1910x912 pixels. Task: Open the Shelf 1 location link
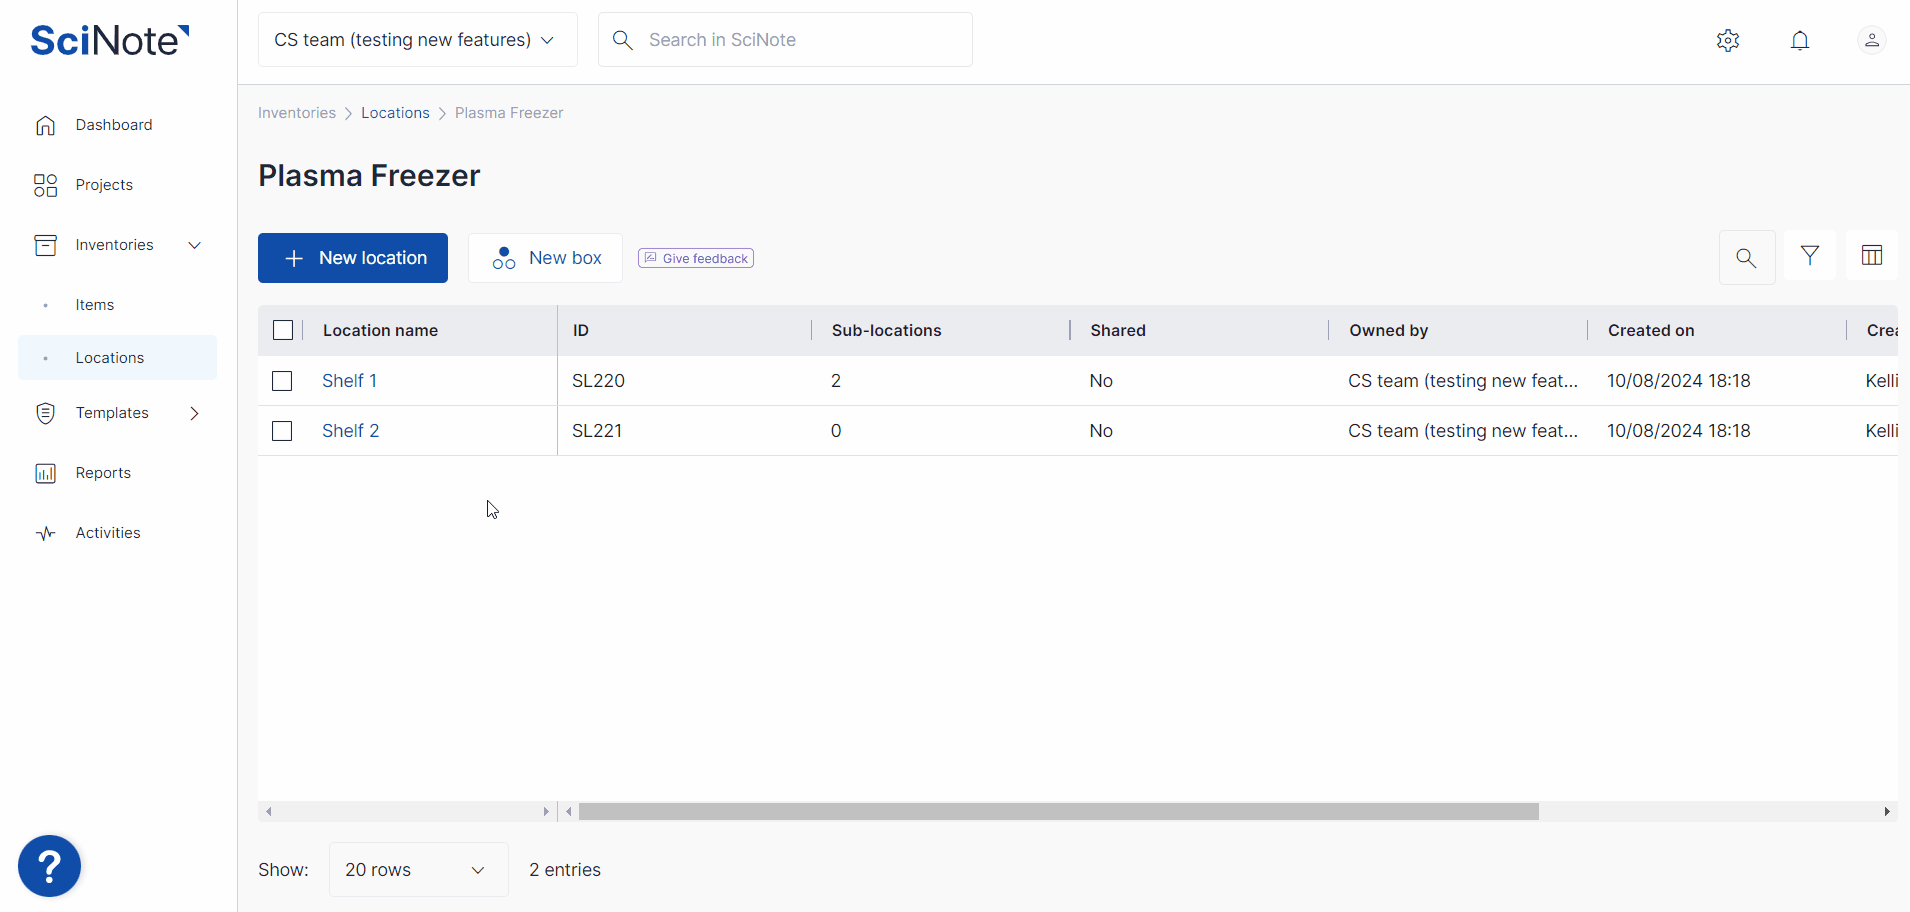point(349,381)
